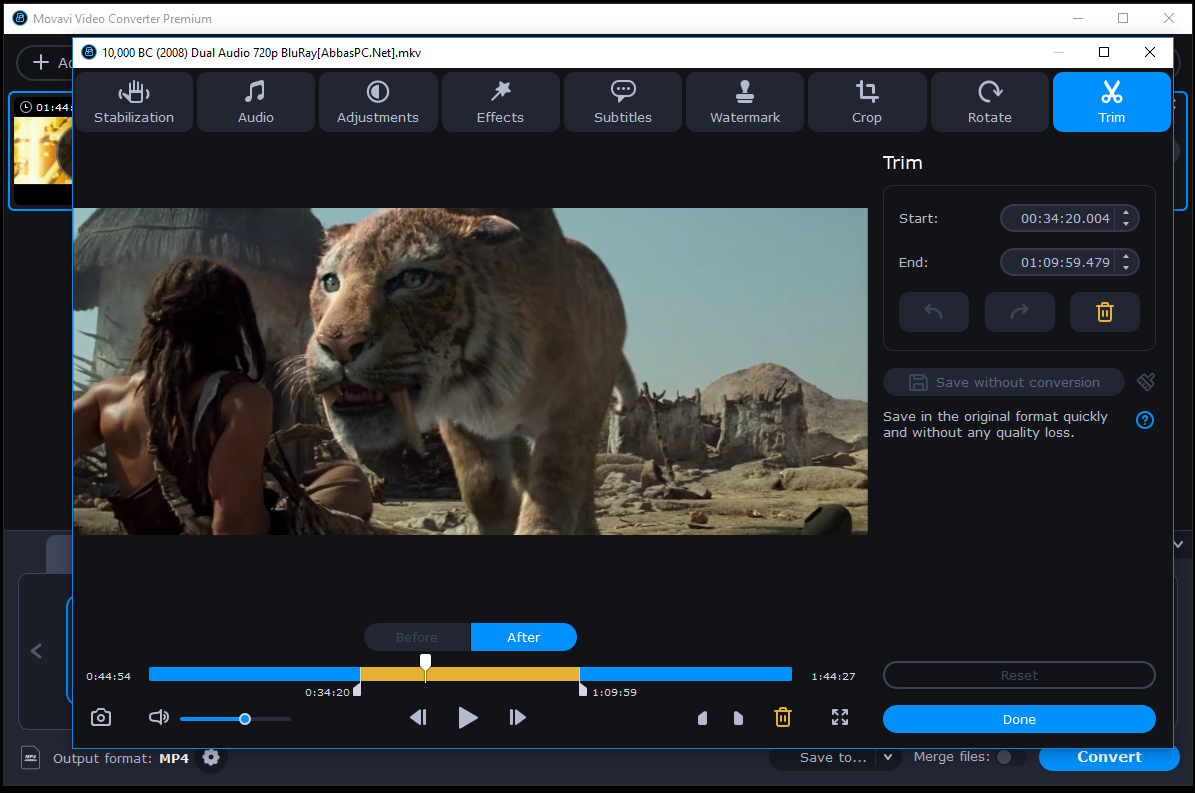Open Save to dropdown arrow in main window
Viewport: 1195px width, 793px height.
pos(888,757)
